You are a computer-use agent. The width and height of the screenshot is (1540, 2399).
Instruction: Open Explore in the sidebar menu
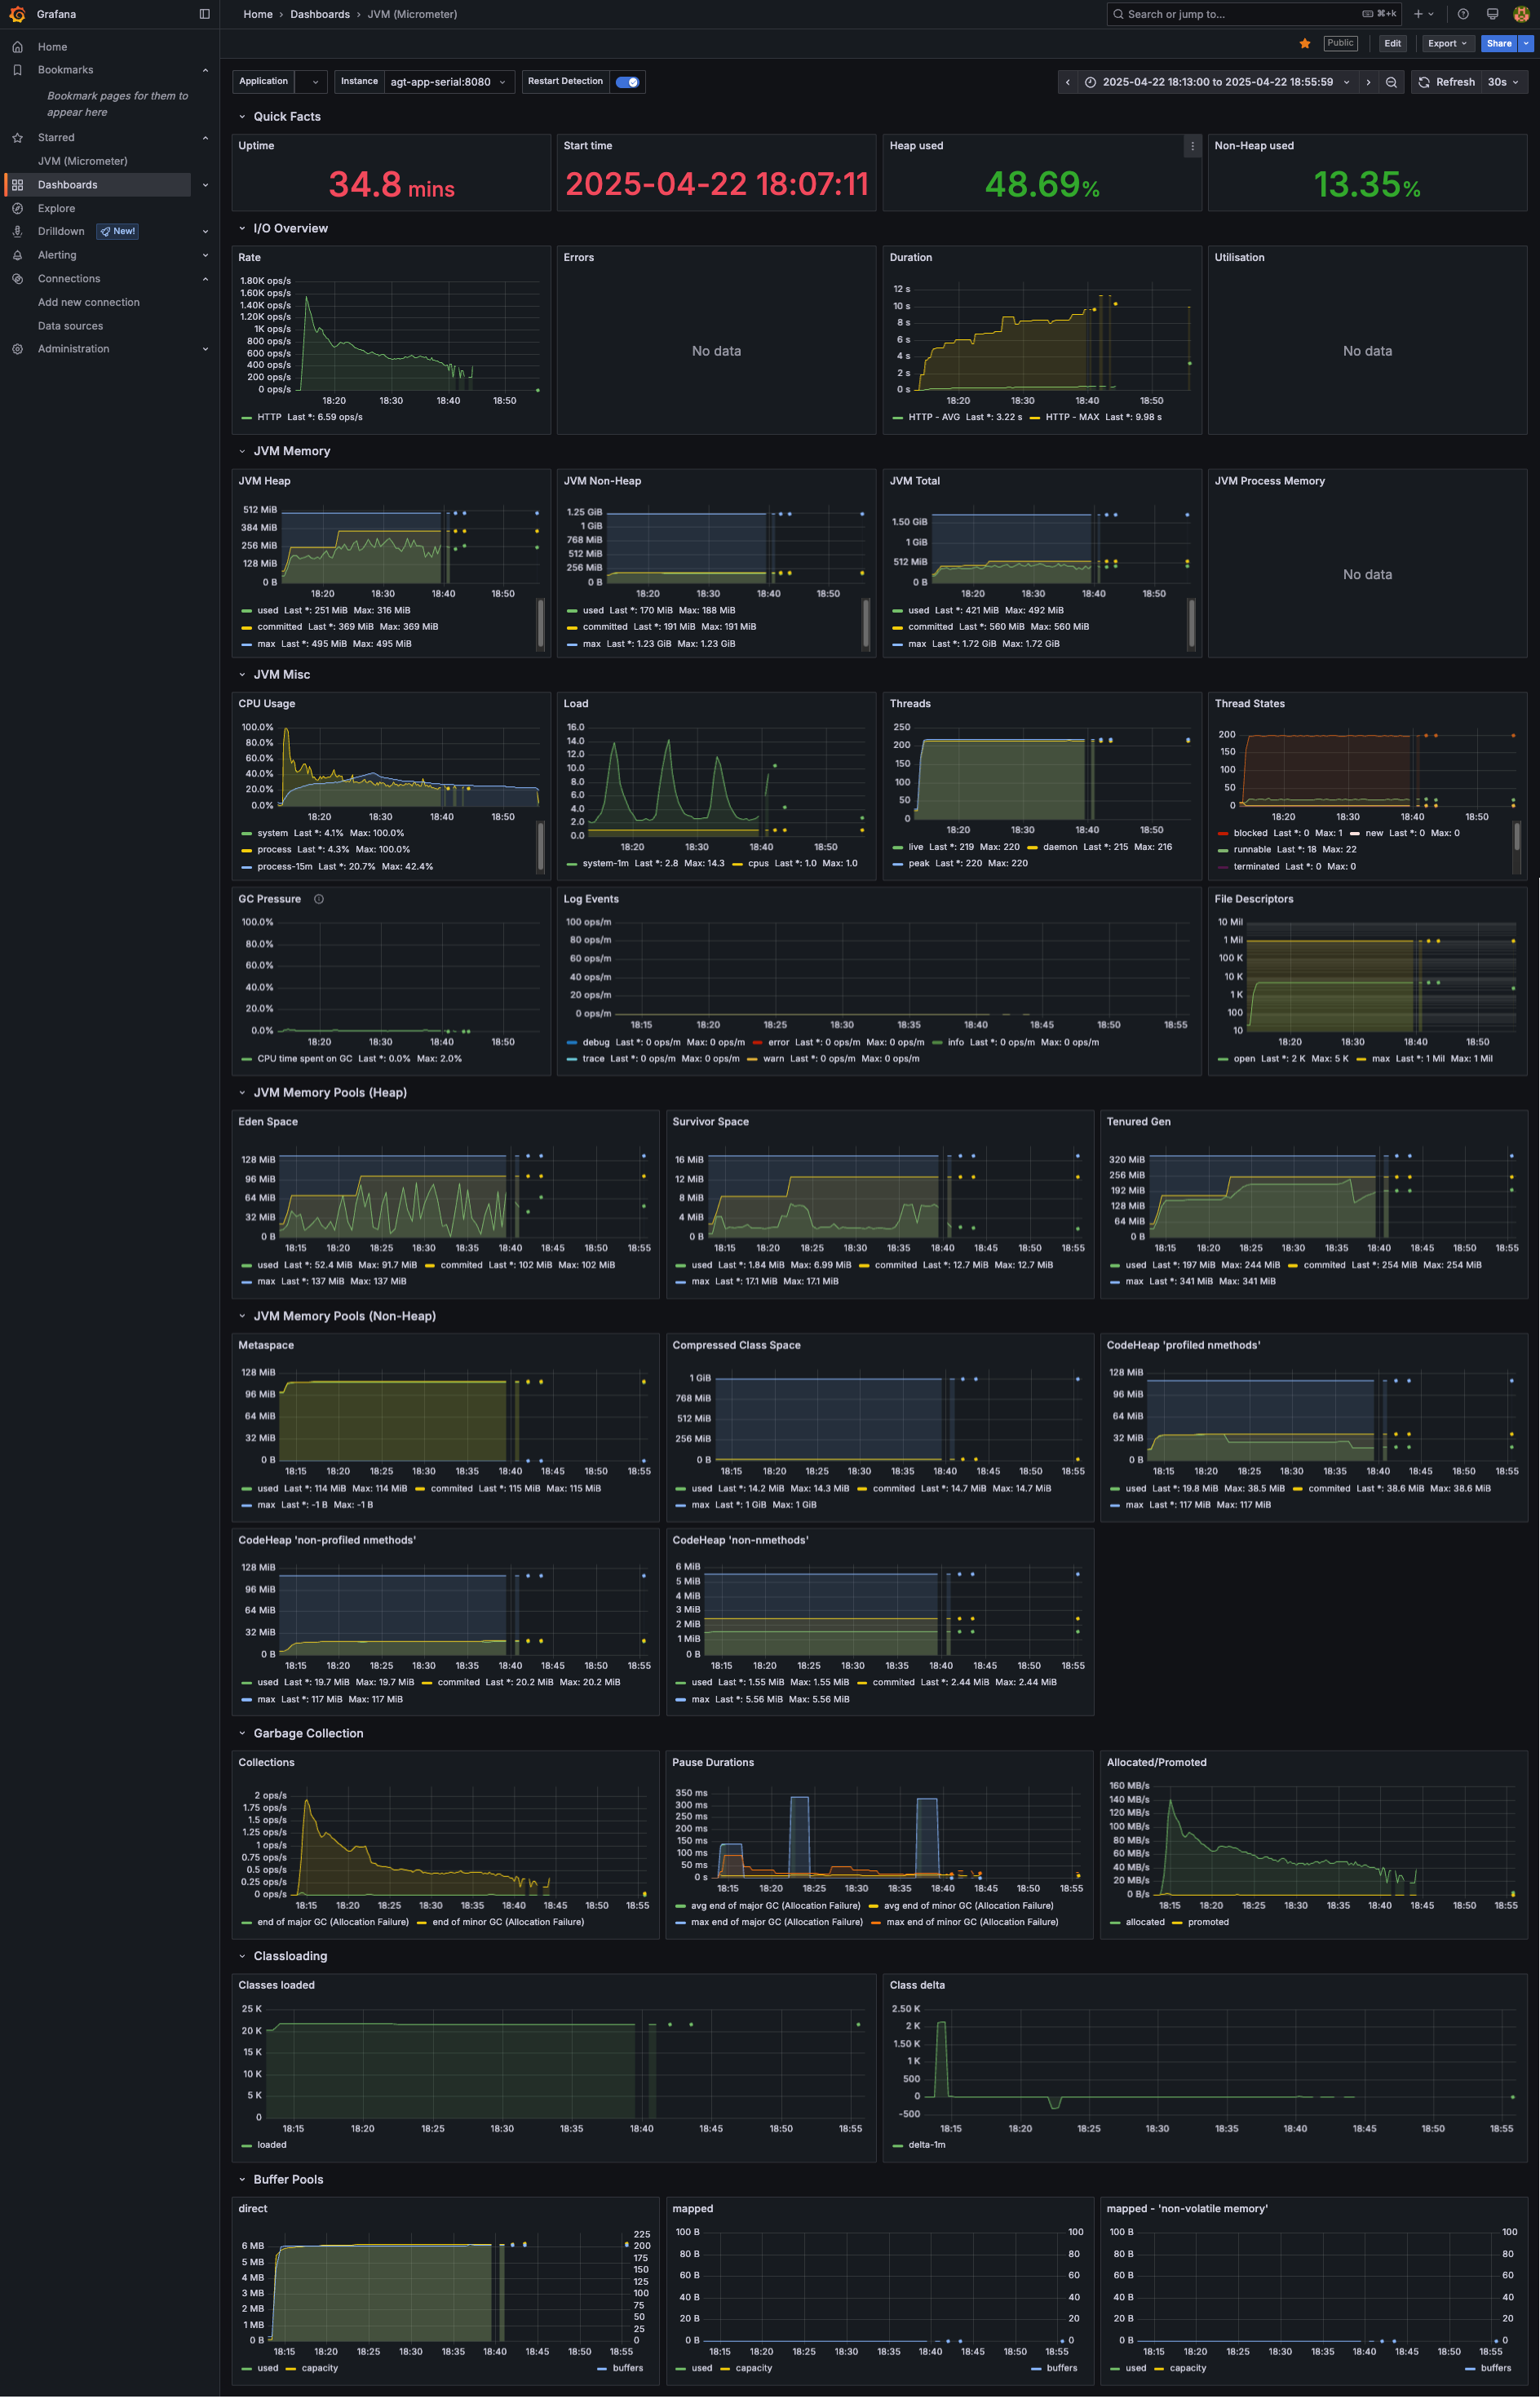click(57, 209)
